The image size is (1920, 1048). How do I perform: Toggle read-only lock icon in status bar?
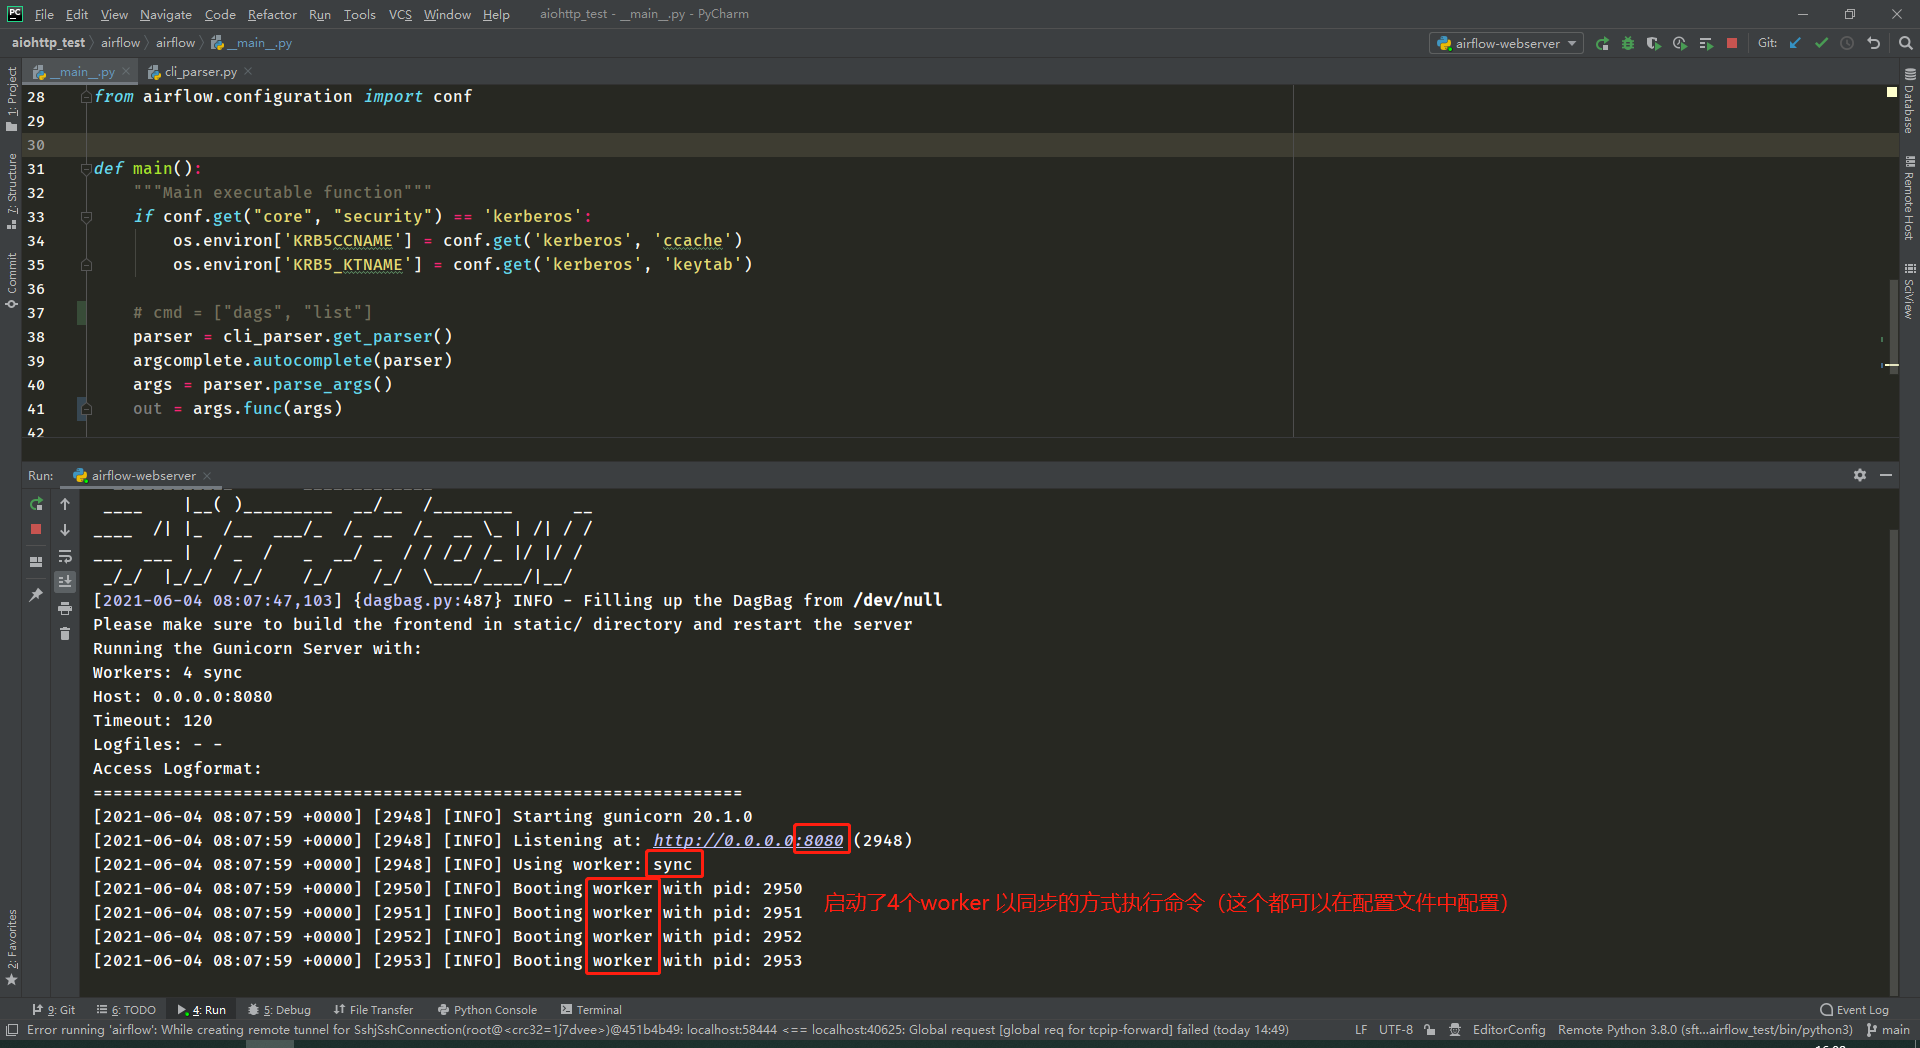tap(1430, 1030)
